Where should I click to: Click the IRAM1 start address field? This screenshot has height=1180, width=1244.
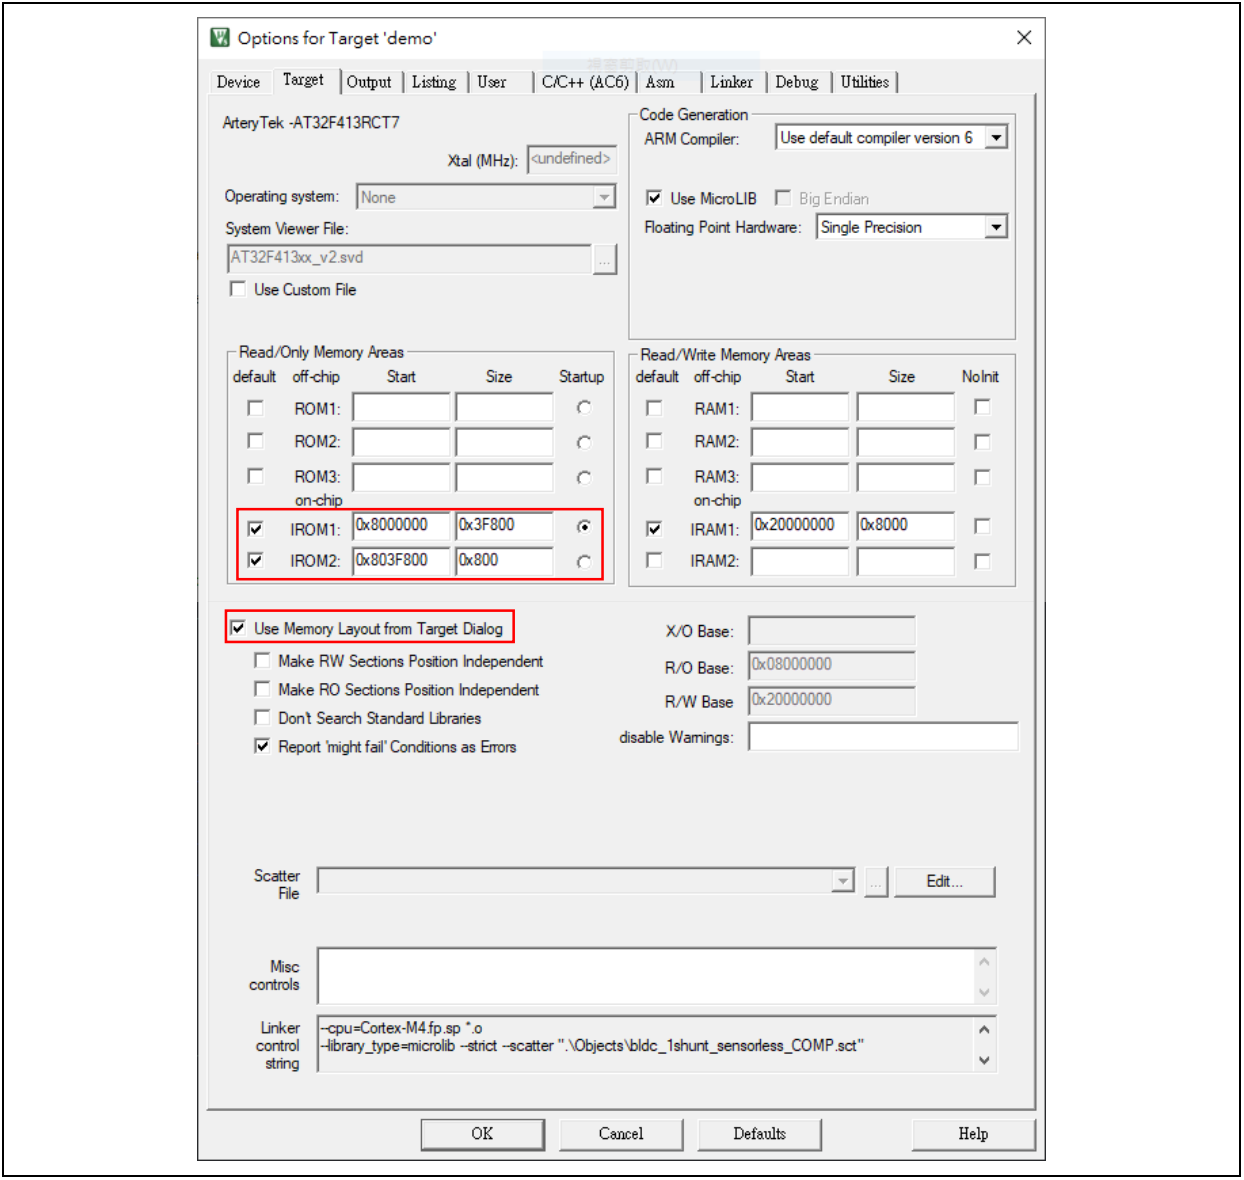(800, 526)
